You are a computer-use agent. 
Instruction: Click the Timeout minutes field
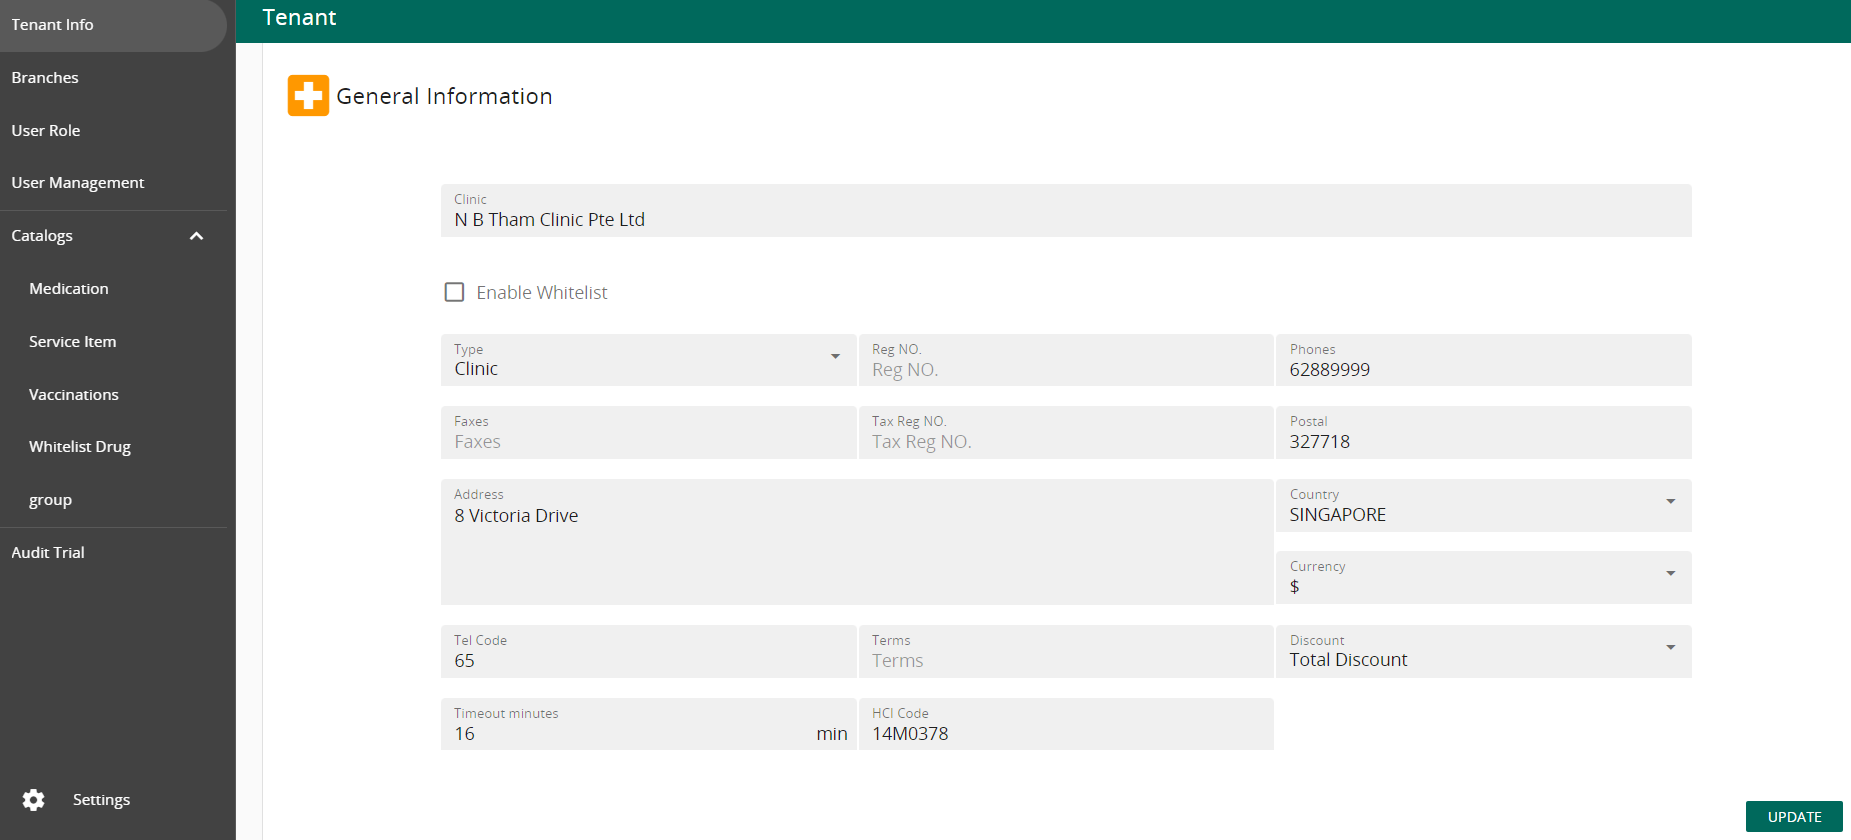(x=648, y=724)
